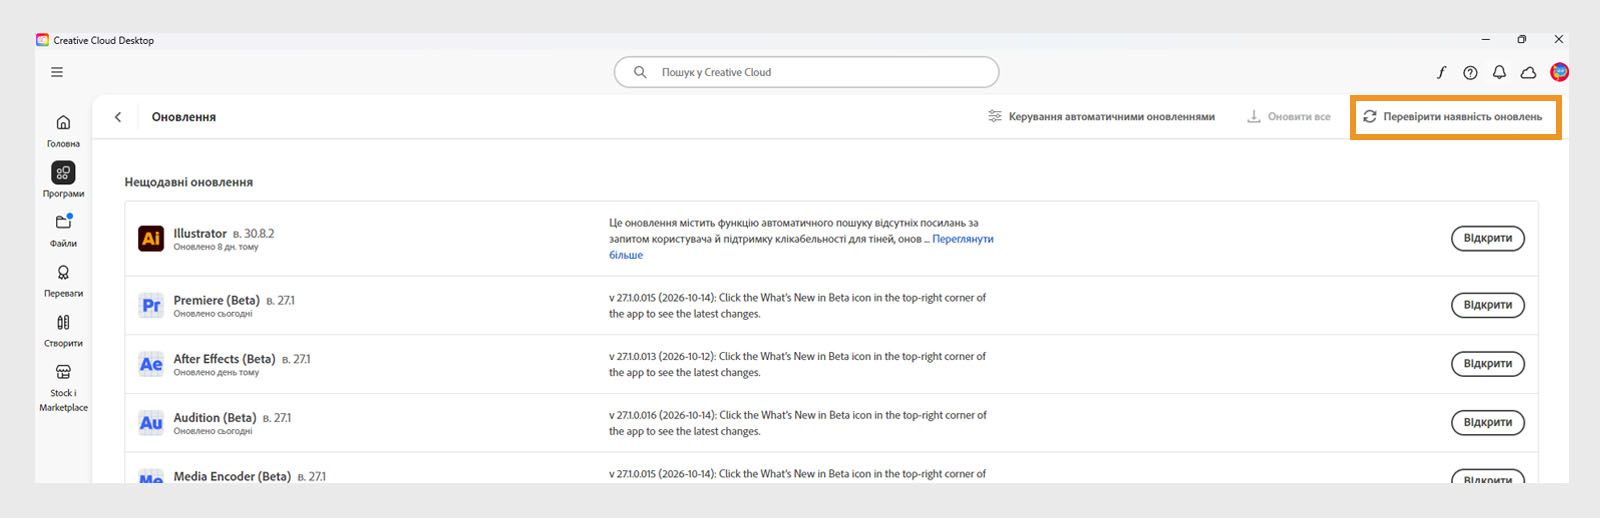Click the Creative Cloud Desktop title icon
Viewport: 1600px width, 518px height.
[42, 40]
